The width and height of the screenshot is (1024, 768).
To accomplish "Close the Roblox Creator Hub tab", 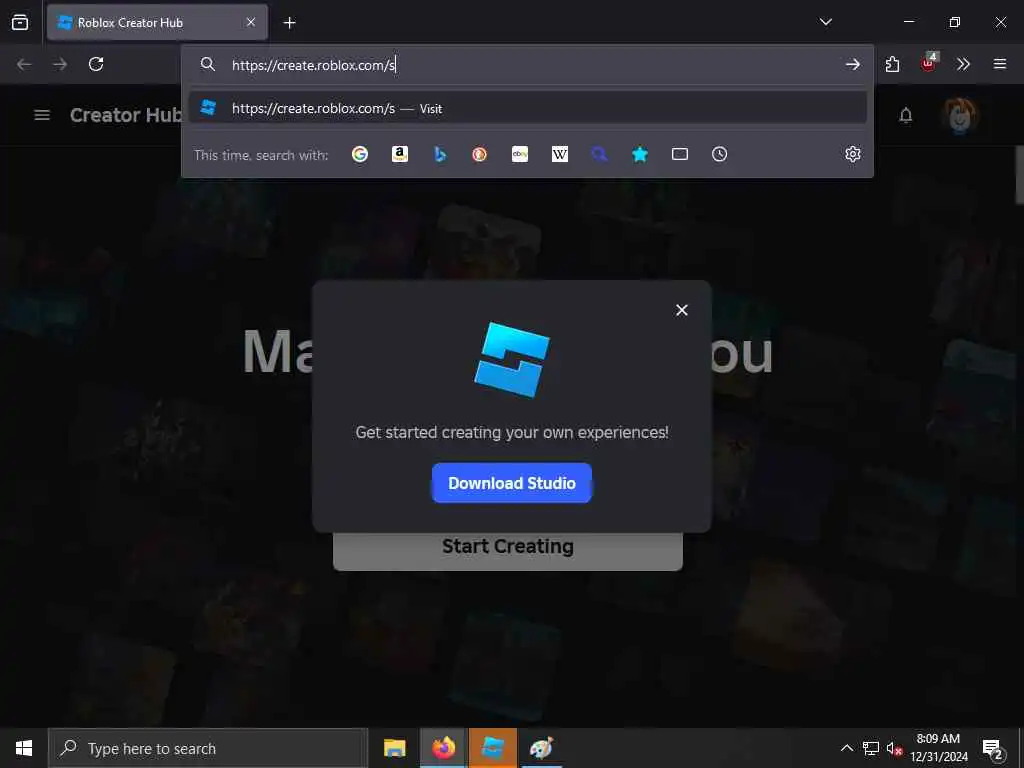I will point(251,22).
